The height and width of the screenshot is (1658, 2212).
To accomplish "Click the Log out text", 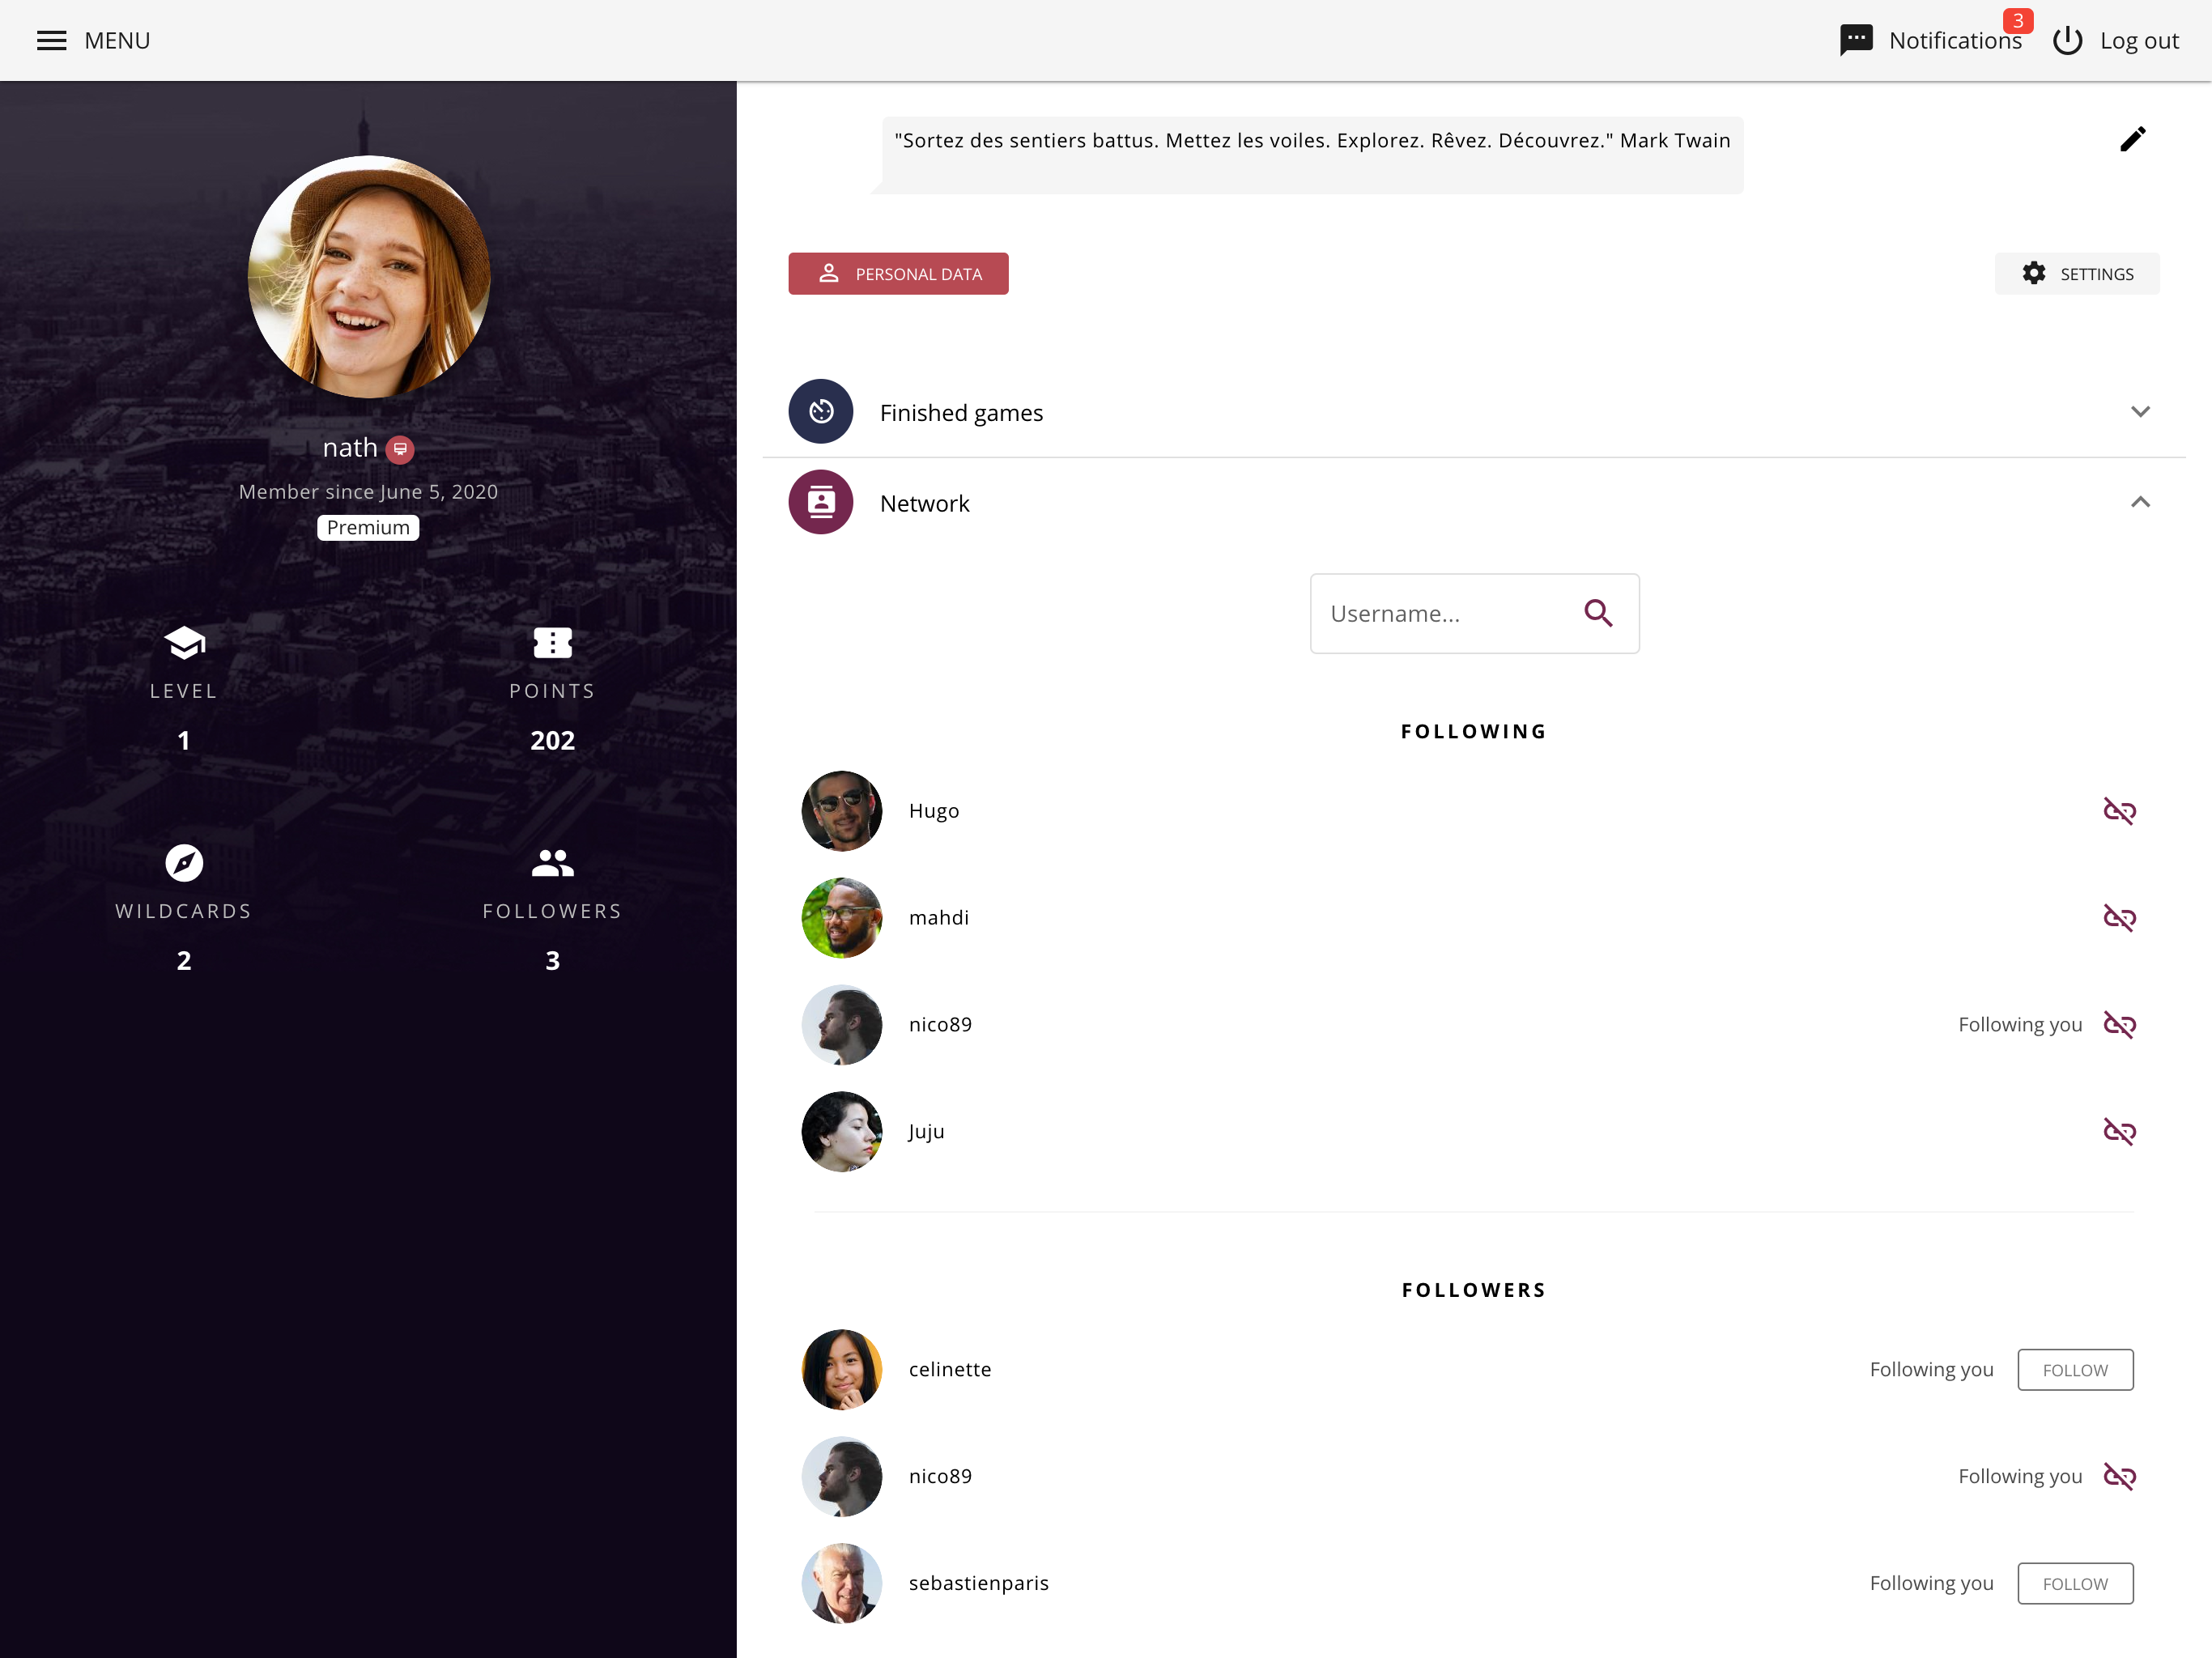I will [x=2139, y=40].
